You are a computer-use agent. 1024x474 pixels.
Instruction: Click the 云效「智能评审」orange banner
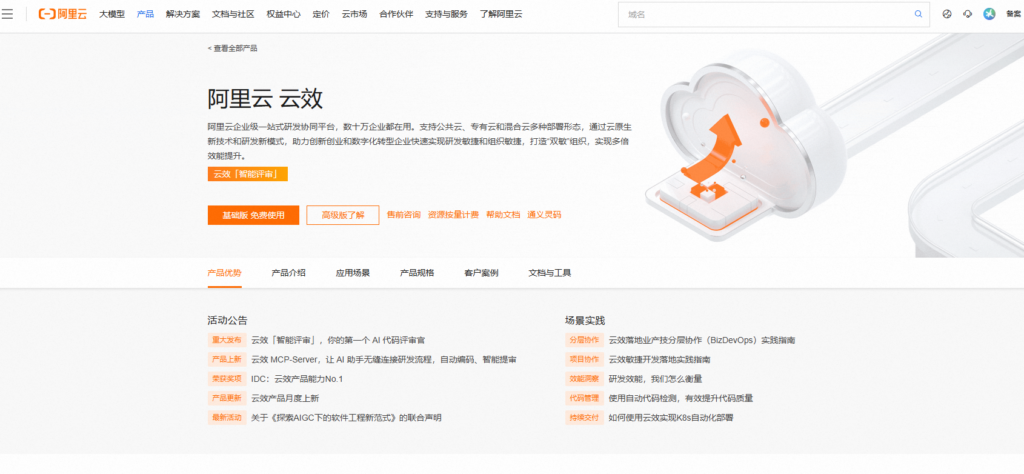(247, 174)
